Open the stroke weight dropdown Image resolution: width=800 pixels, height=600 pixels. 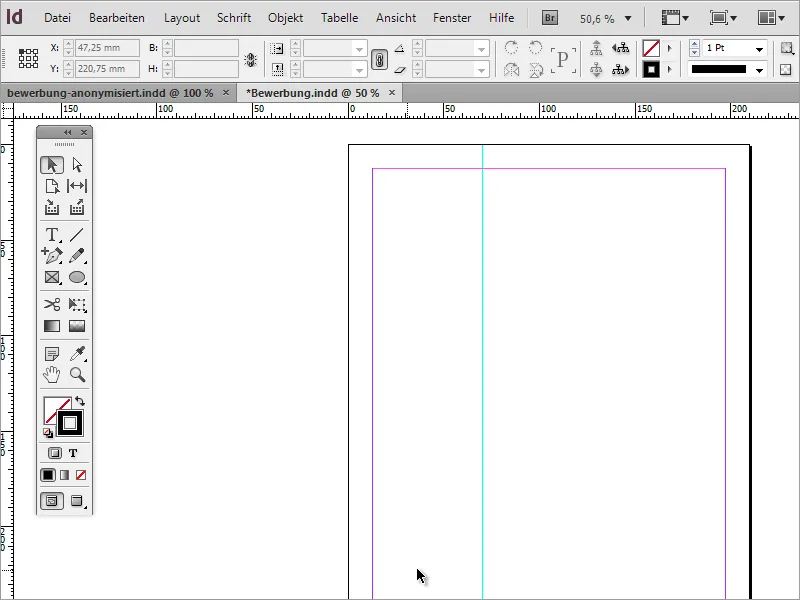[759, 48]
